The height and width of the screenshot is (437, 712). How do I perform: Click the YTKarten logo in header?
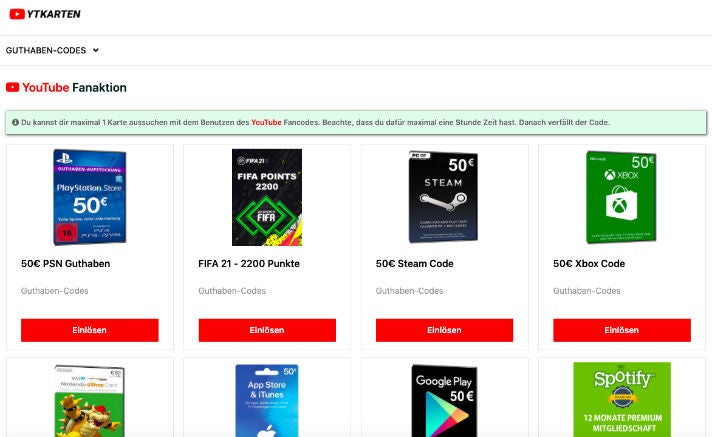pyautogui.click(x=45, y=14)
